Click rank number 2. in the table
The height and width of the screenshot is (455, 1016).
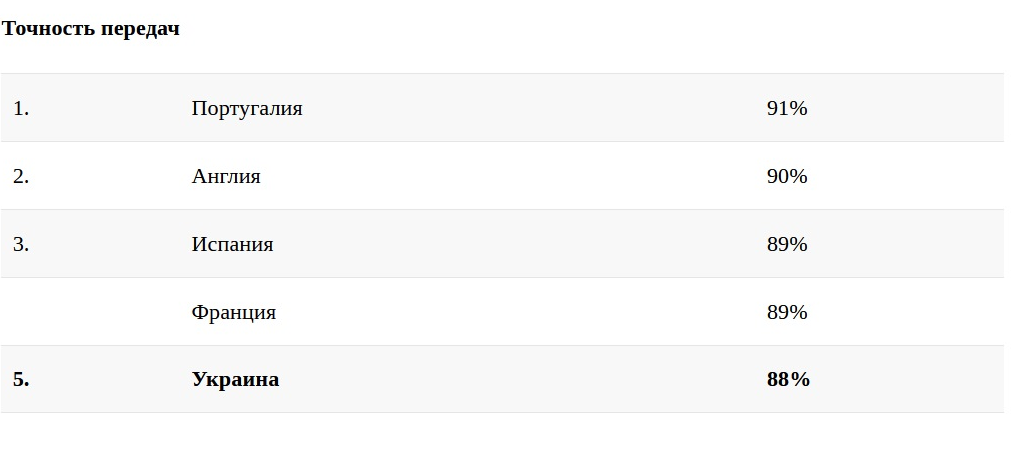21,176
